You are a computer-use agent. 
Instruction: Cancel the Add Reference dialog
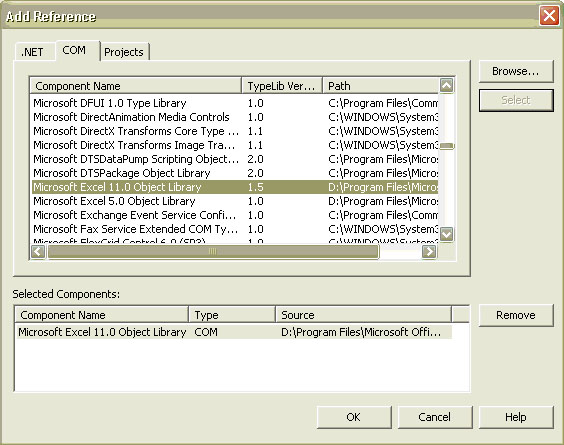point(435,417)
